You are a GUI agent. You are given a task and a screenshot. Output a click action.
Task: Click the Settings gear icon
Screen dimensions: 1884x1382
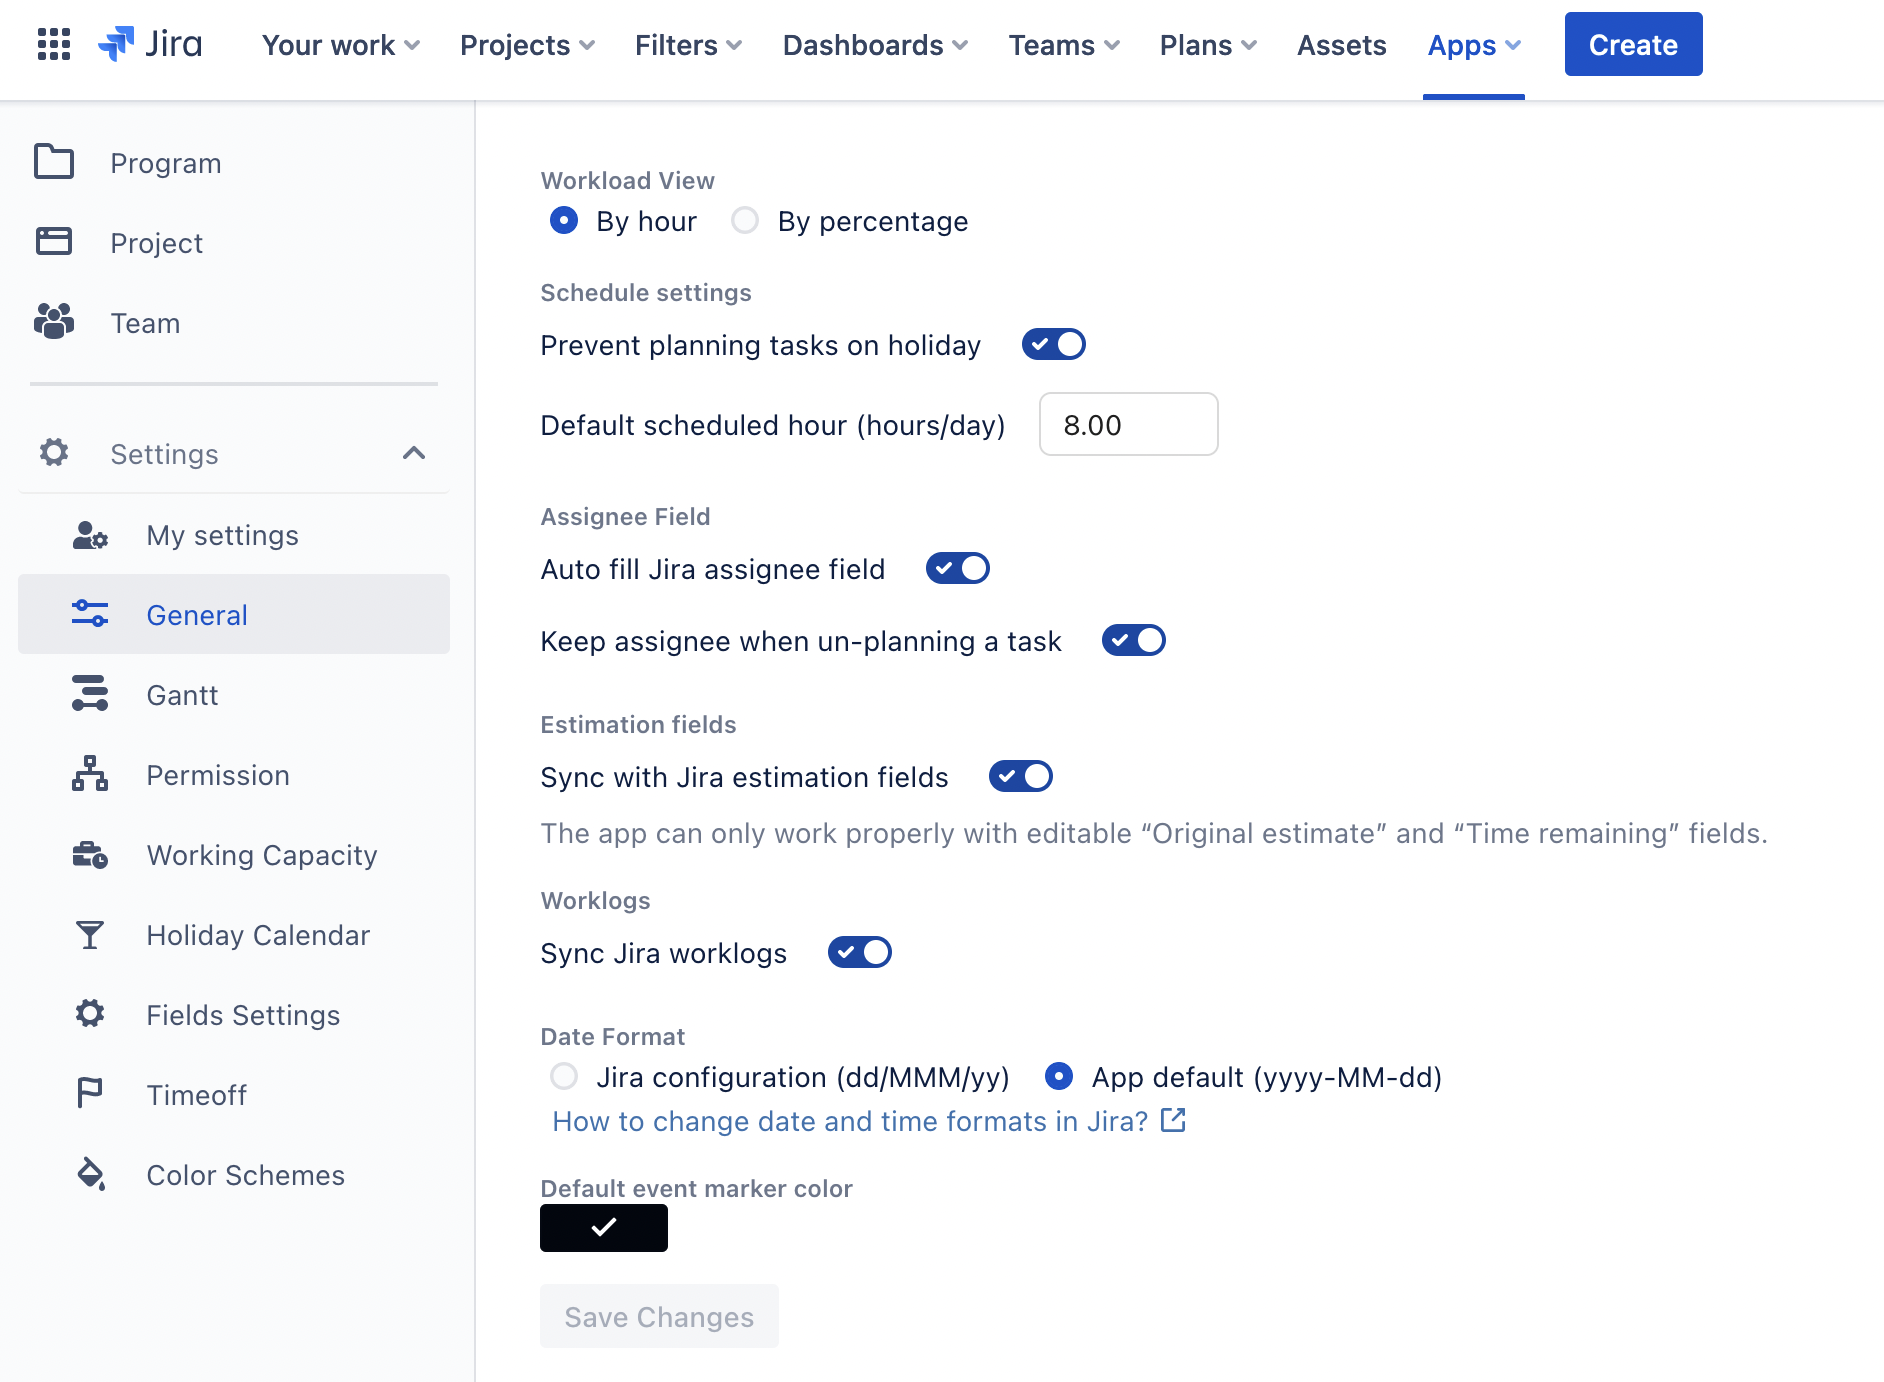tap(54, 453)
